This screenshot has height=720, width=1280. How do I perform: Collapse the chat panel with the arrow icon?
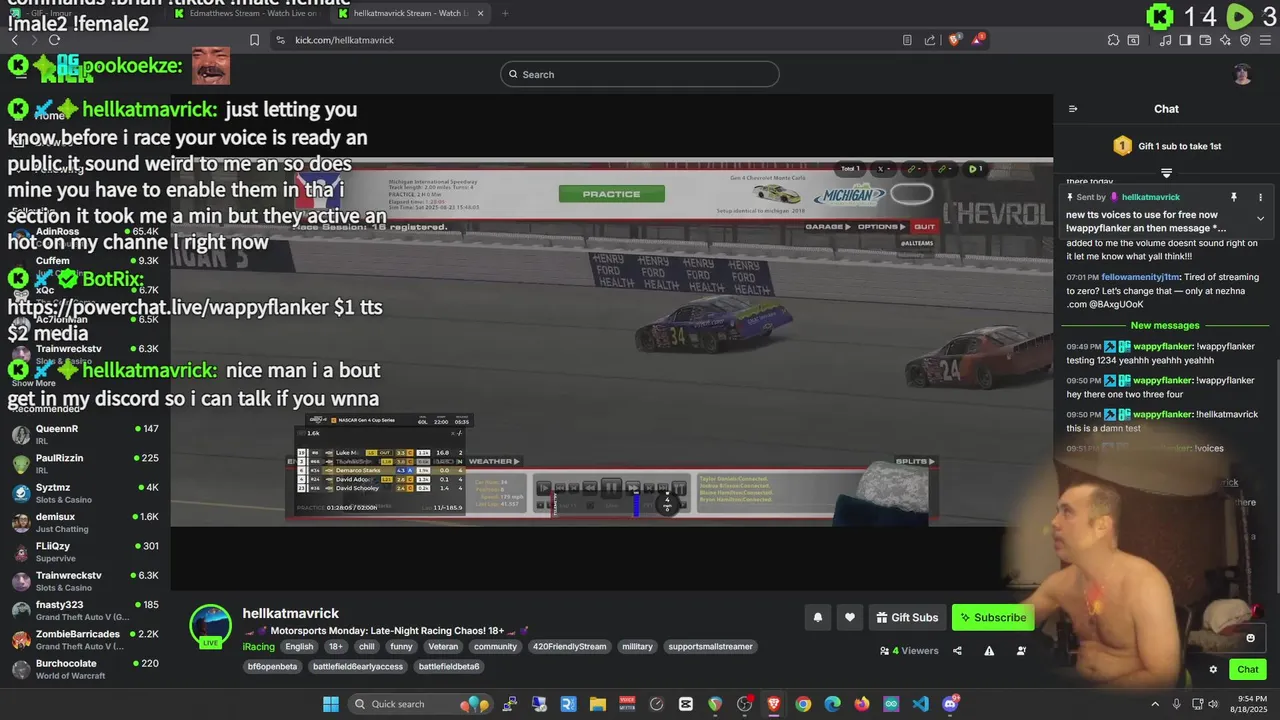1073,109
